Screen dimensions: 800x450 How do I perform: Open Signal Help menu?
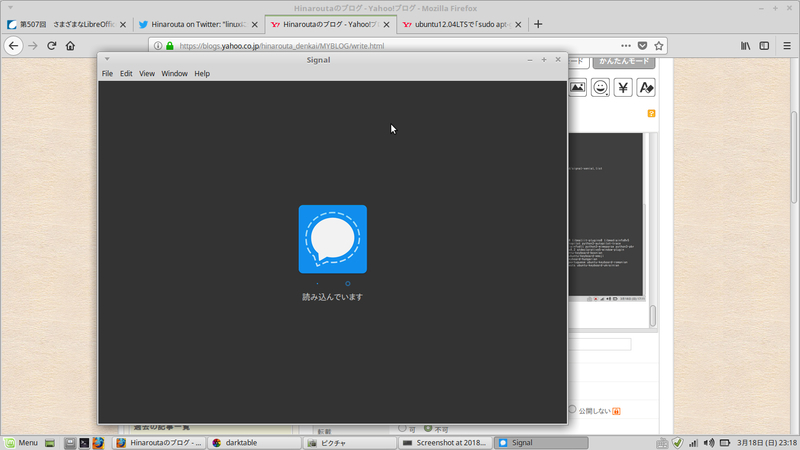[x=202, y=73]
